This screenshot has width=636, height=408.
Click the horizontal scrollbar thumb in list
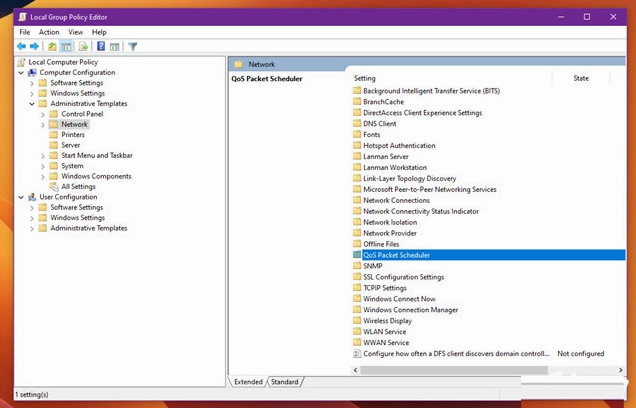(x=454, y=370)
